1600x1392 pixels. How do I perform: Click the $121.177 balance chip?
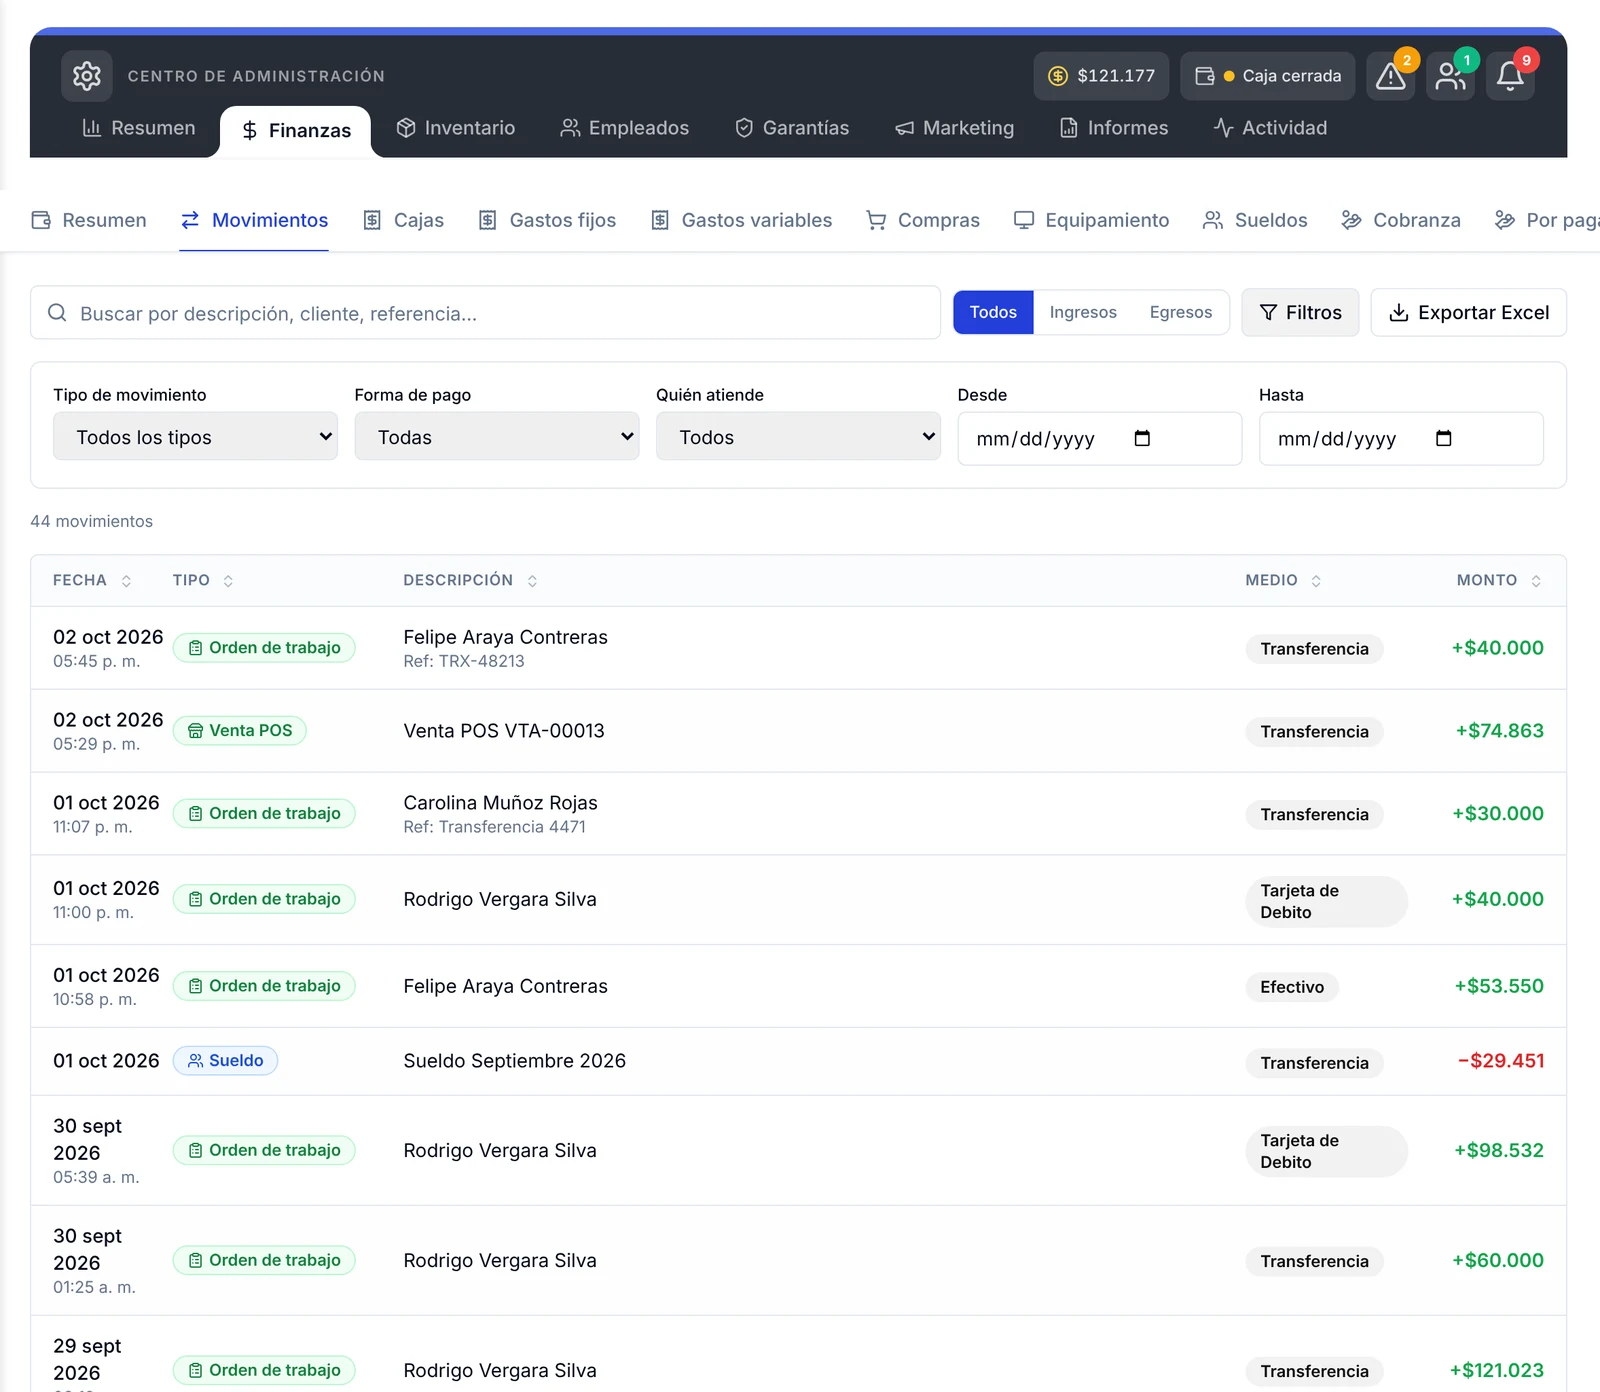1101,76
